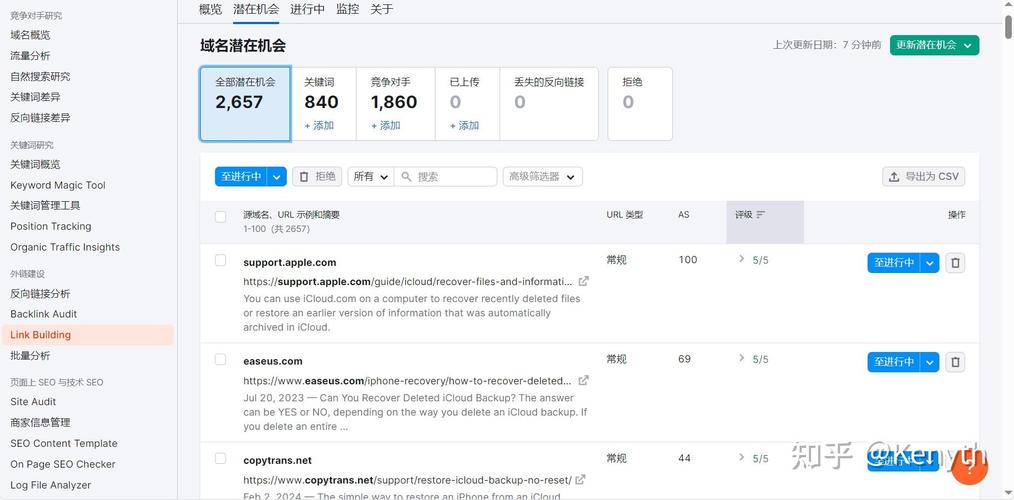1014x500 pixels.
Task: Move easeus.com 至进行中
Action: pyautogui.click(x=894, y=362)
